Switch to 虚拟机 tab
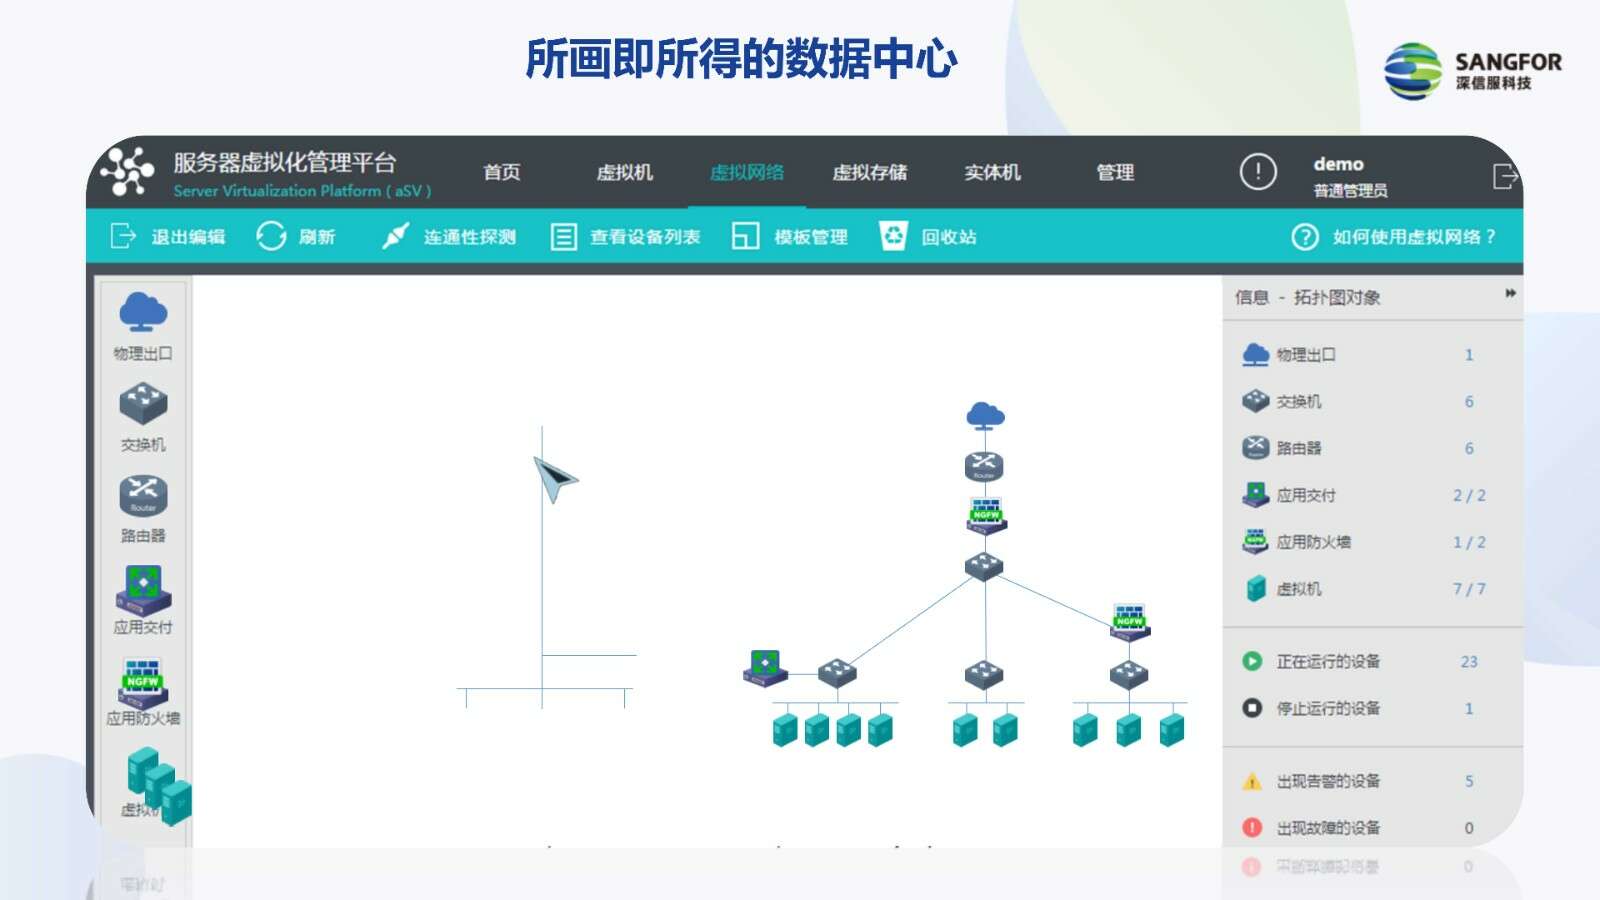 pyautogui.click(x=625, y=172)
